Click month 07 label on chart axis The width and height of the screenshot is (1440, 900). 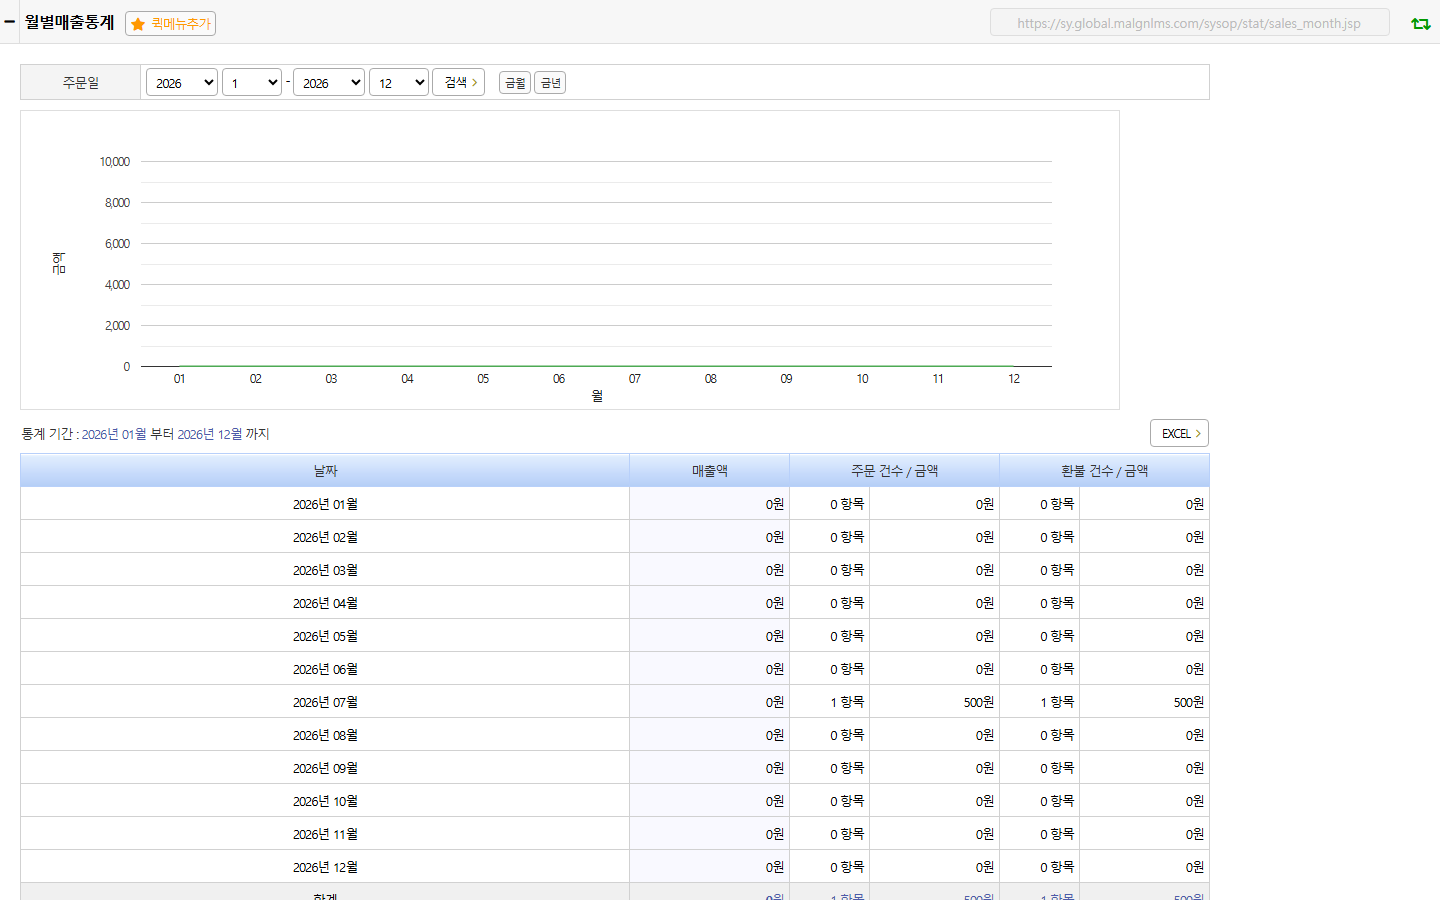click(x=635, y=379)
